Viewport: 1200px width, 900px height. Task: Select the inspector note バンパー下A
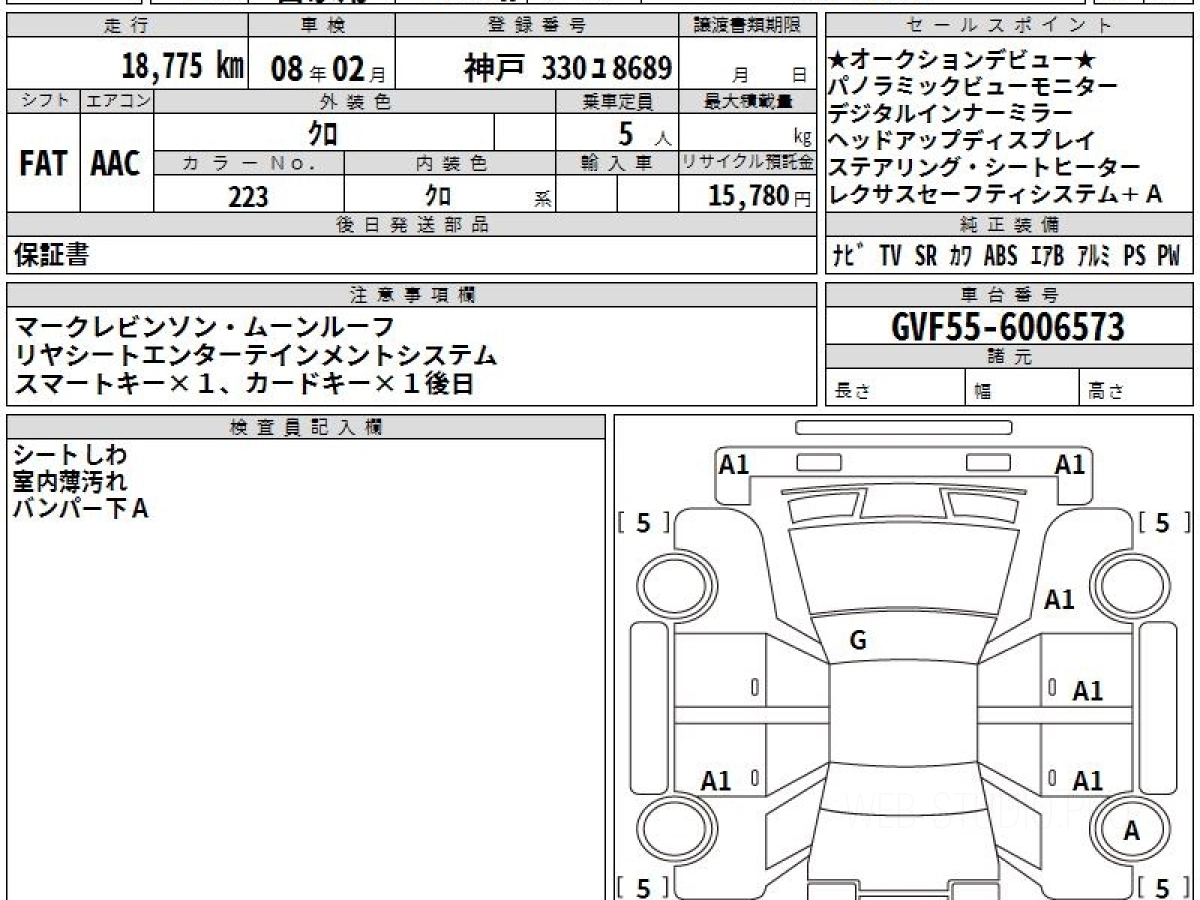[82, 508]
